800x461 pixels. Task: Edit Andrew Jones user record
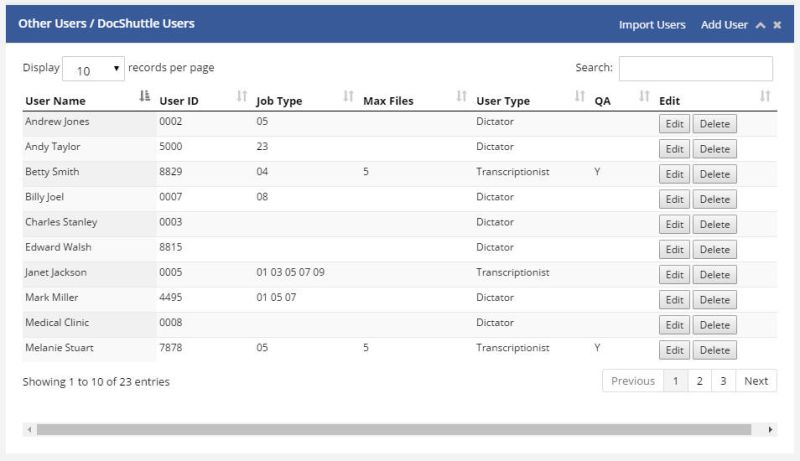674,124
